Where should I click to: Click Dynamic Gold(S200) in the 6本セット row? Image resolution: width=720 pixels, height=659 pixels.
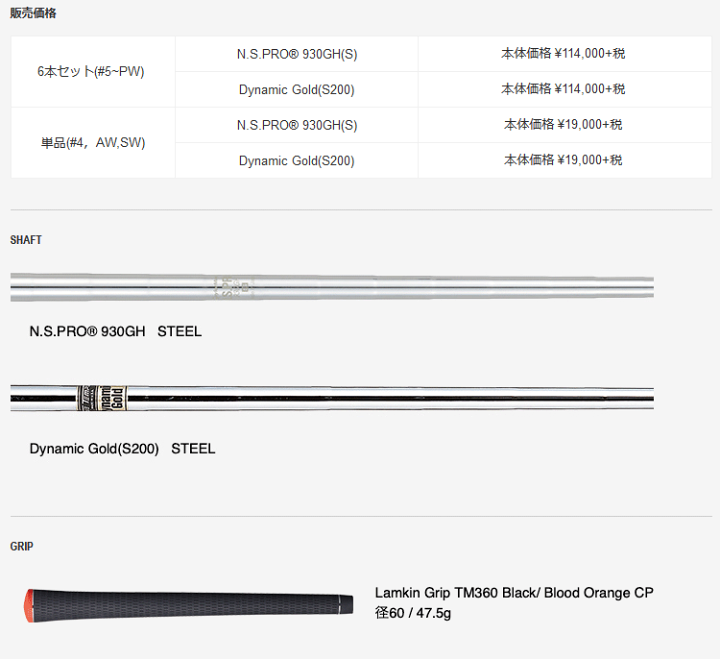click(x=297, y=90)
